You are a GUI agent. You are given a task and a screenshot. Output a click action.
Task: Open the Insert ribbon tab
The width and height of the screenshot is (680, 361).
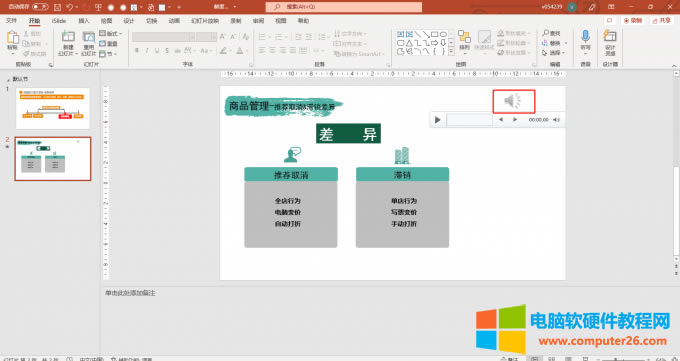(84, 21)
